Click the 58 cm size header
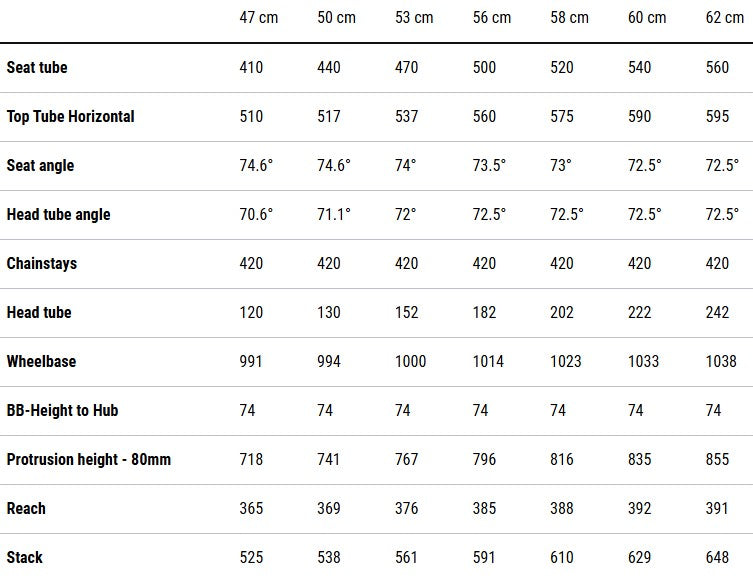753x578 pixels. (570, 18)
